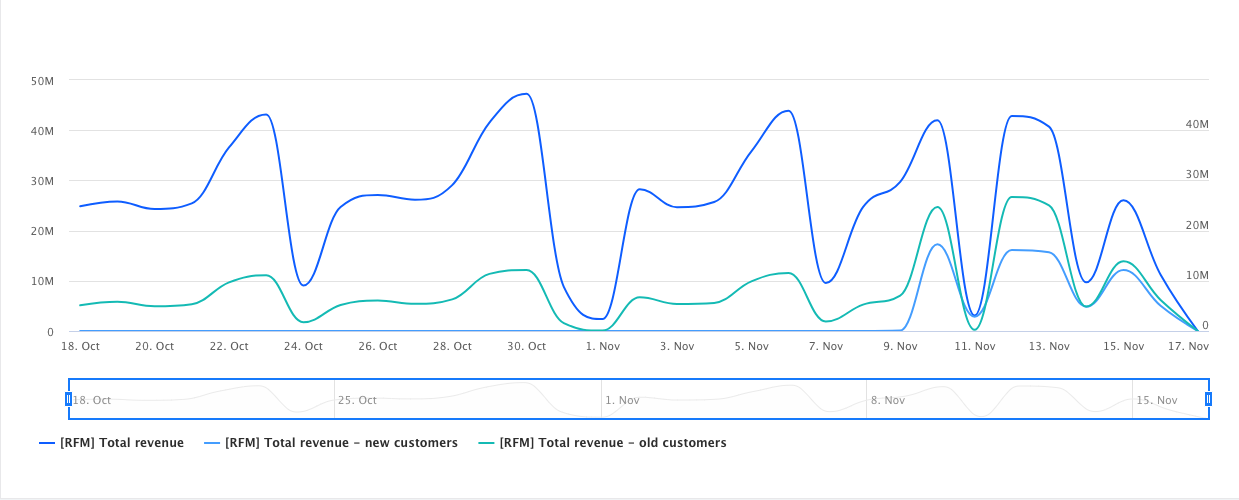Click the teal old customers legend marker
Screen dimensions: 1239x500
pos(487,443)
